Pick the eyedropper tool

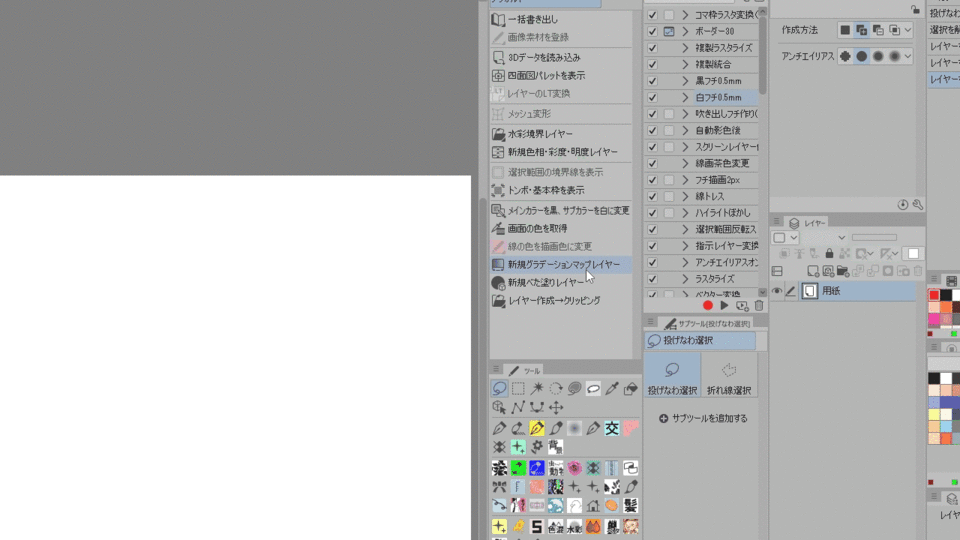click(x=612, y=388)
